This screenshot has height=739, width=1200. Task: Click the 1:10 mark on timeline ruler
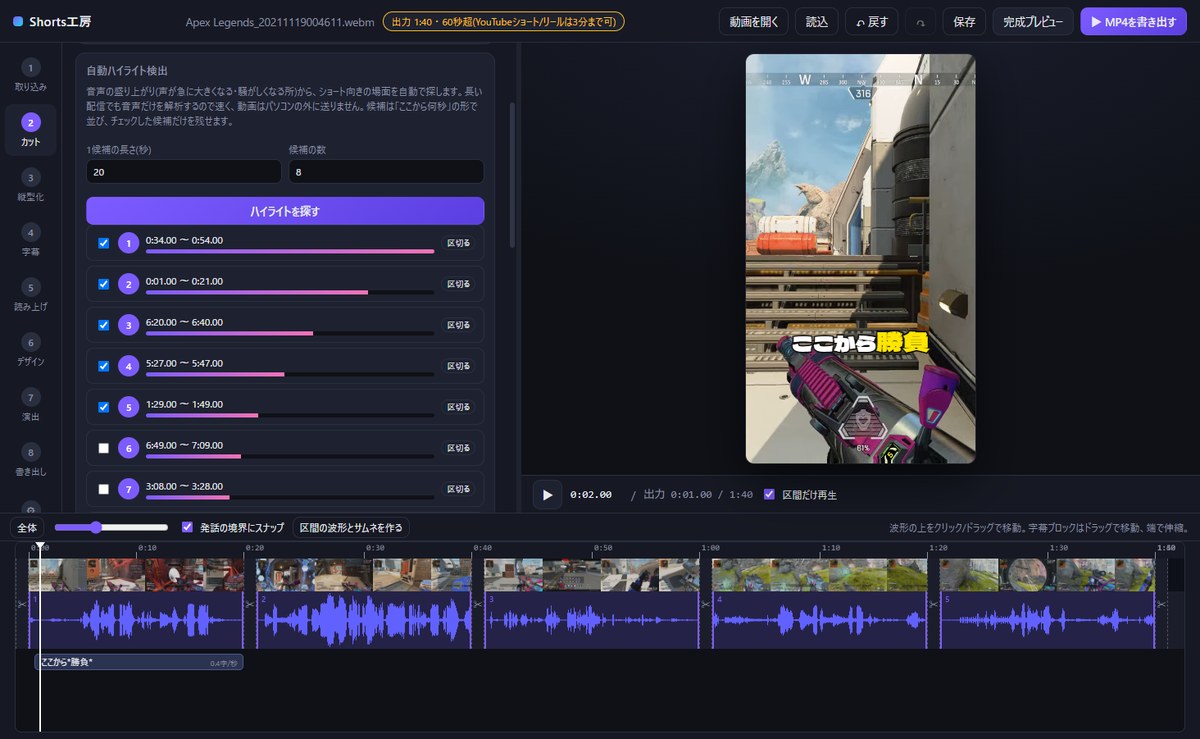click(x=830, y=548)
